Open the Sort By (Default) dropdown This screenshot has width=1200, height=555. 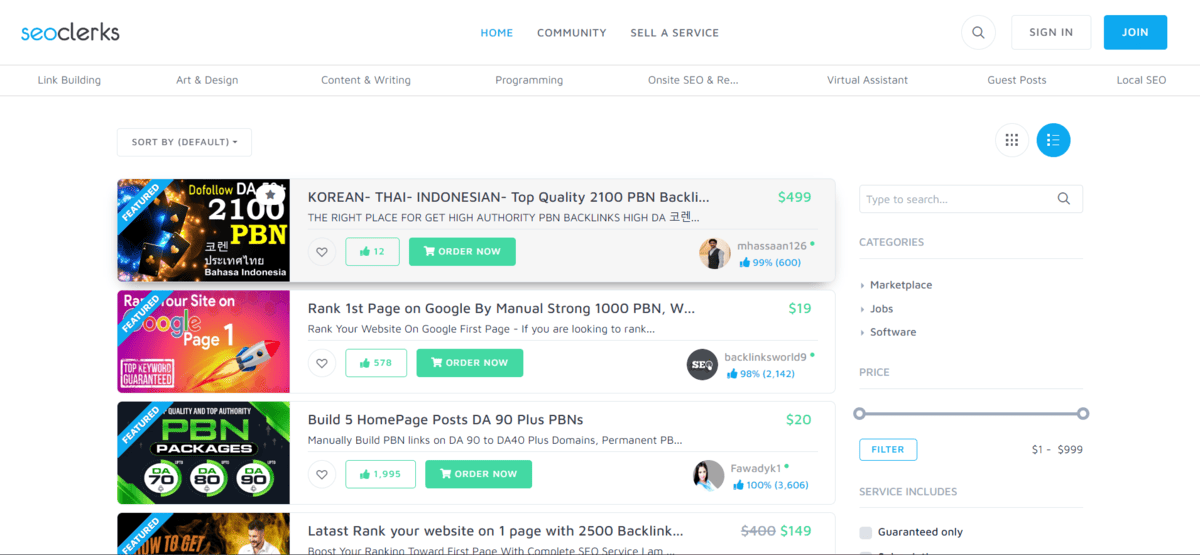tap(184, 142)
